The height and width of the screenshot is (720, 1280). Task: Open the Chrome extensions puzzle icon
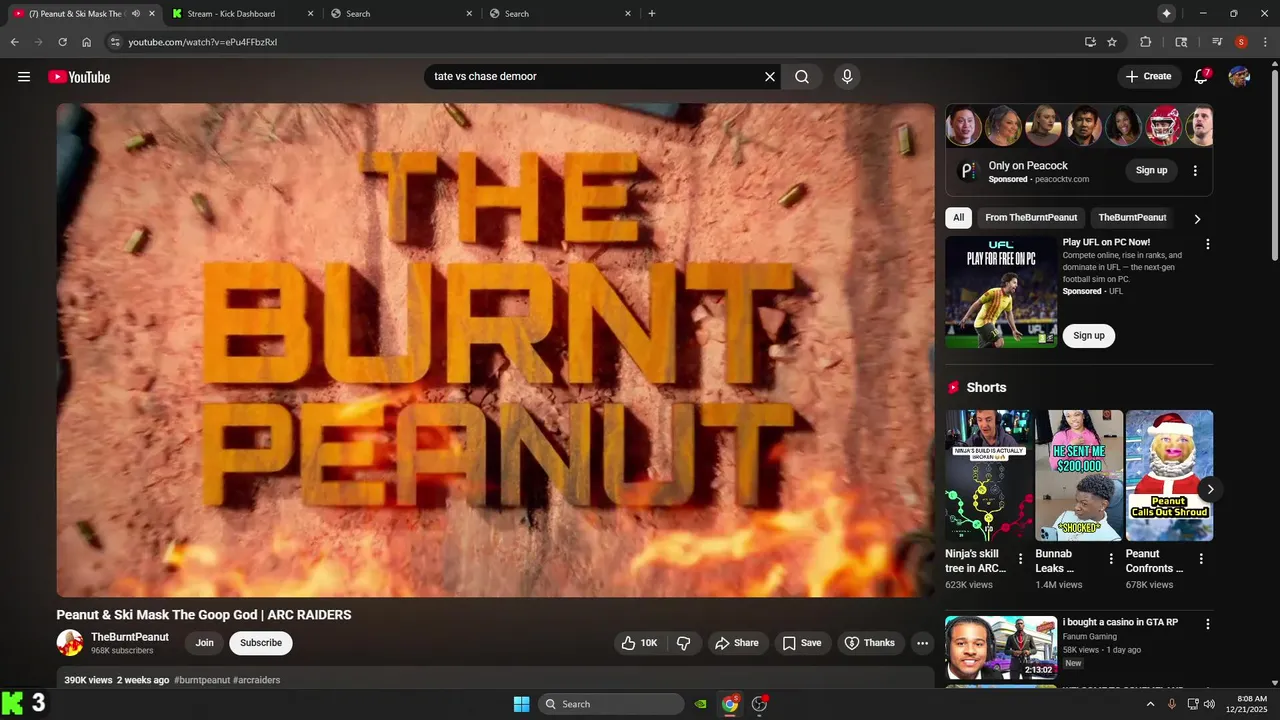click(1146, 42)
